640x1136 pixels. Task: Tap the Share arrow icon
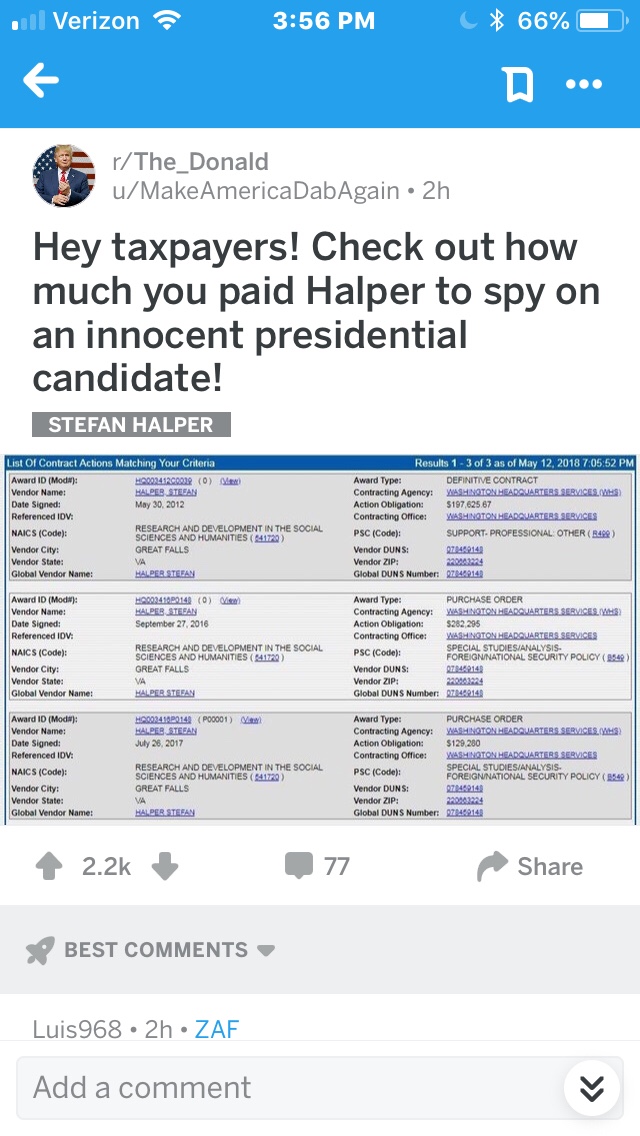[x=493, y=866]
